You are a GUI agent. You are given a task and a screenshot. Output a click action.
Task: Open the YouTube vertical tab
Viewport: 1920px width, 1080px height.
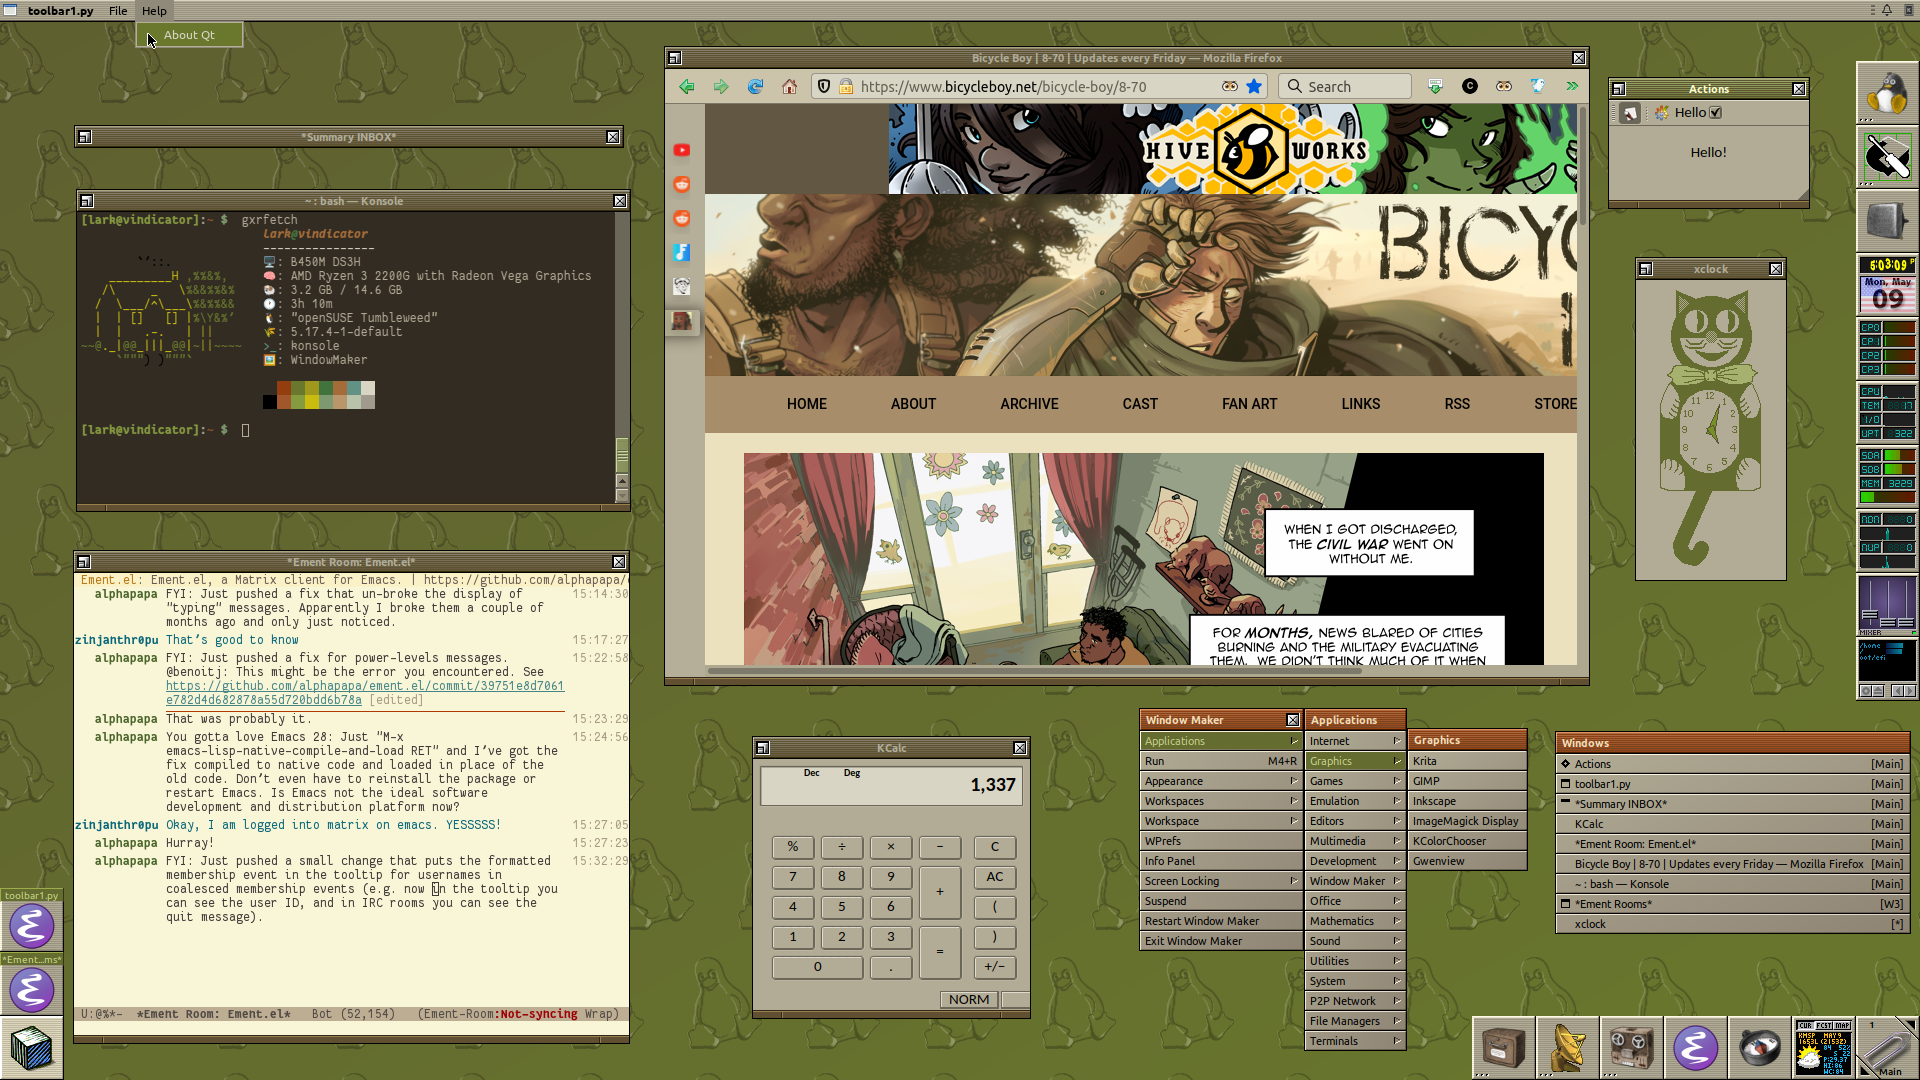pyautogui.click(x=682, y=150)
